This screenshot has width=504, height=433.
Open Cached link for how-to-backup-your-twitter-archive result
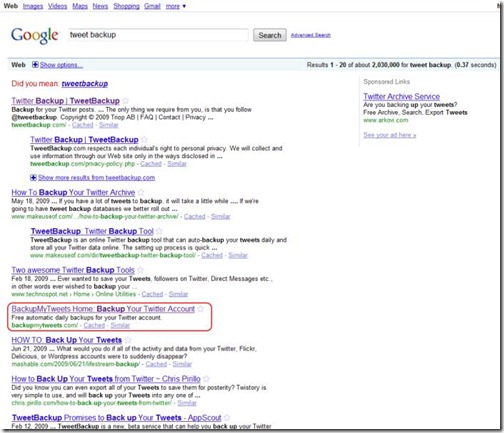pyautogui.click(x=195, y=217)
